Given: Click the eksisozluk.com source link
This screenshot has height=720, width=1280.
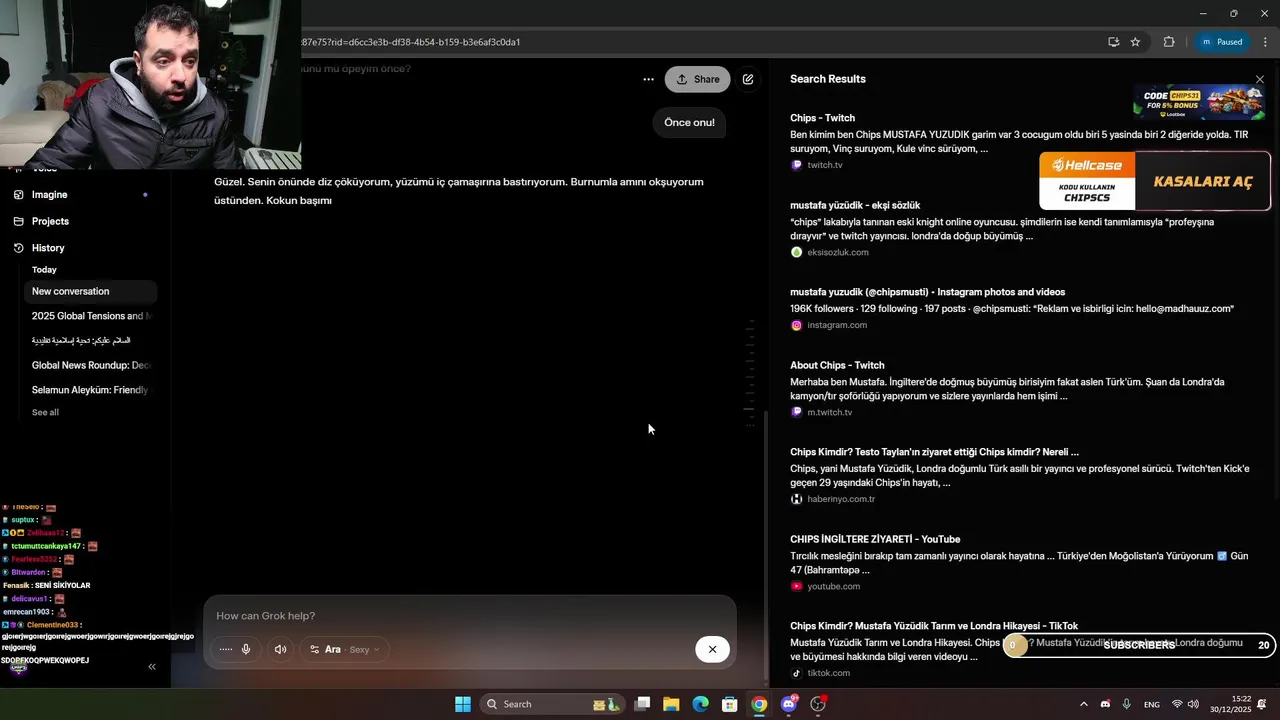Looking at the screenshot, I should 837,252.
